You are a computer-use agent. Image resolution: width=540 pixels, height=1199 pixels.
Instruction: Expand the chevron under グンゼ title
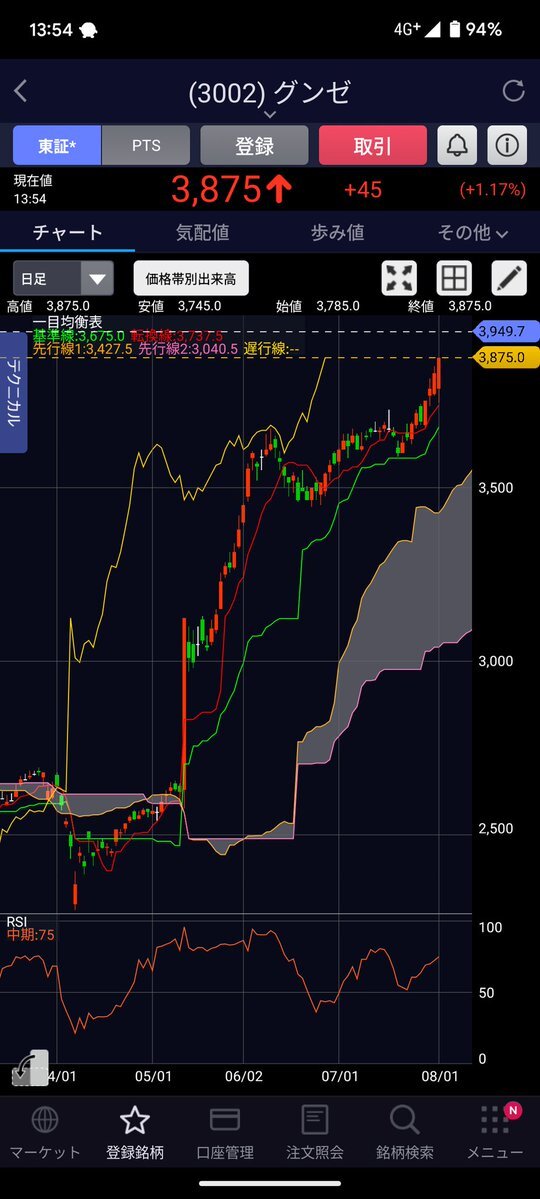tap(269, 115)
